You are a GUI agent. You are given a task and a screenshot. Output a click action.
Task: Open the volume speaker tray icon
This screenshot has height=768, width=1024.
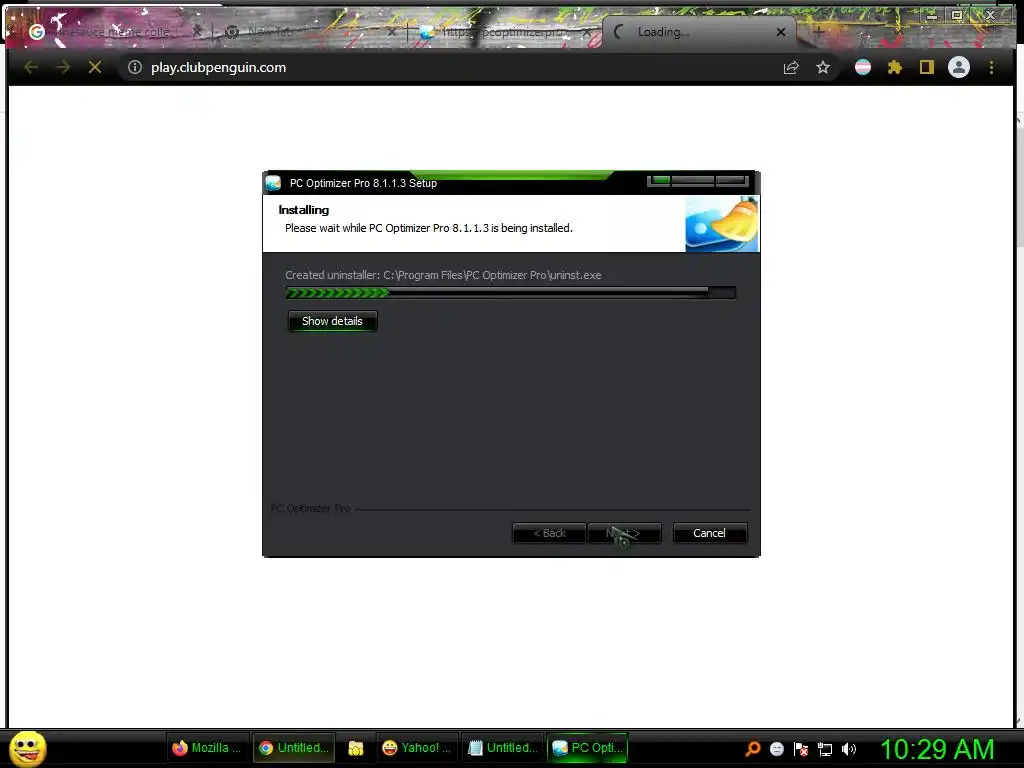tap(849, 749)
